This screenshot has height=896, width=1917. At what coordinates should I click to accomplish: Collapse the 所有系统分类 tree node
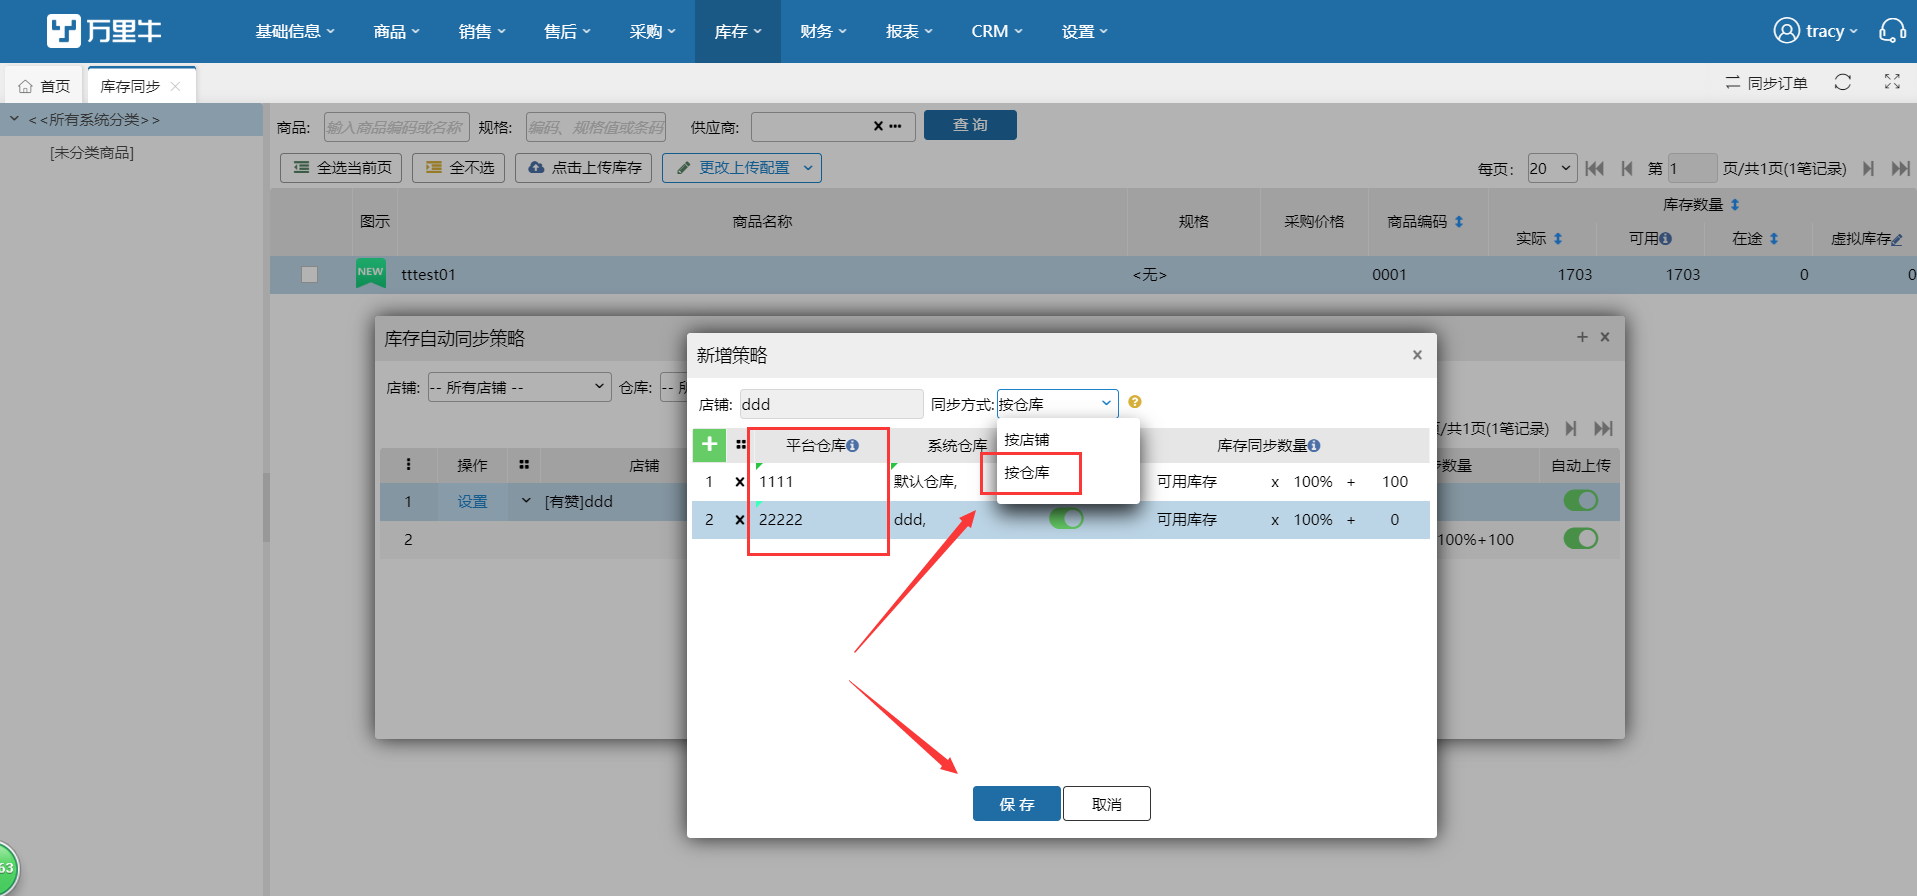[x=14, y=119]
